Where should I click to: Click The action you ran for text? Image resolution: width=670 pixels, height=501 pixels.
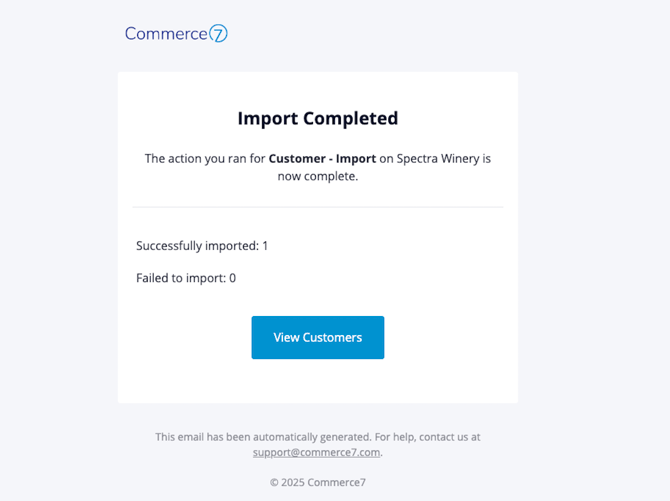[205, 159]
